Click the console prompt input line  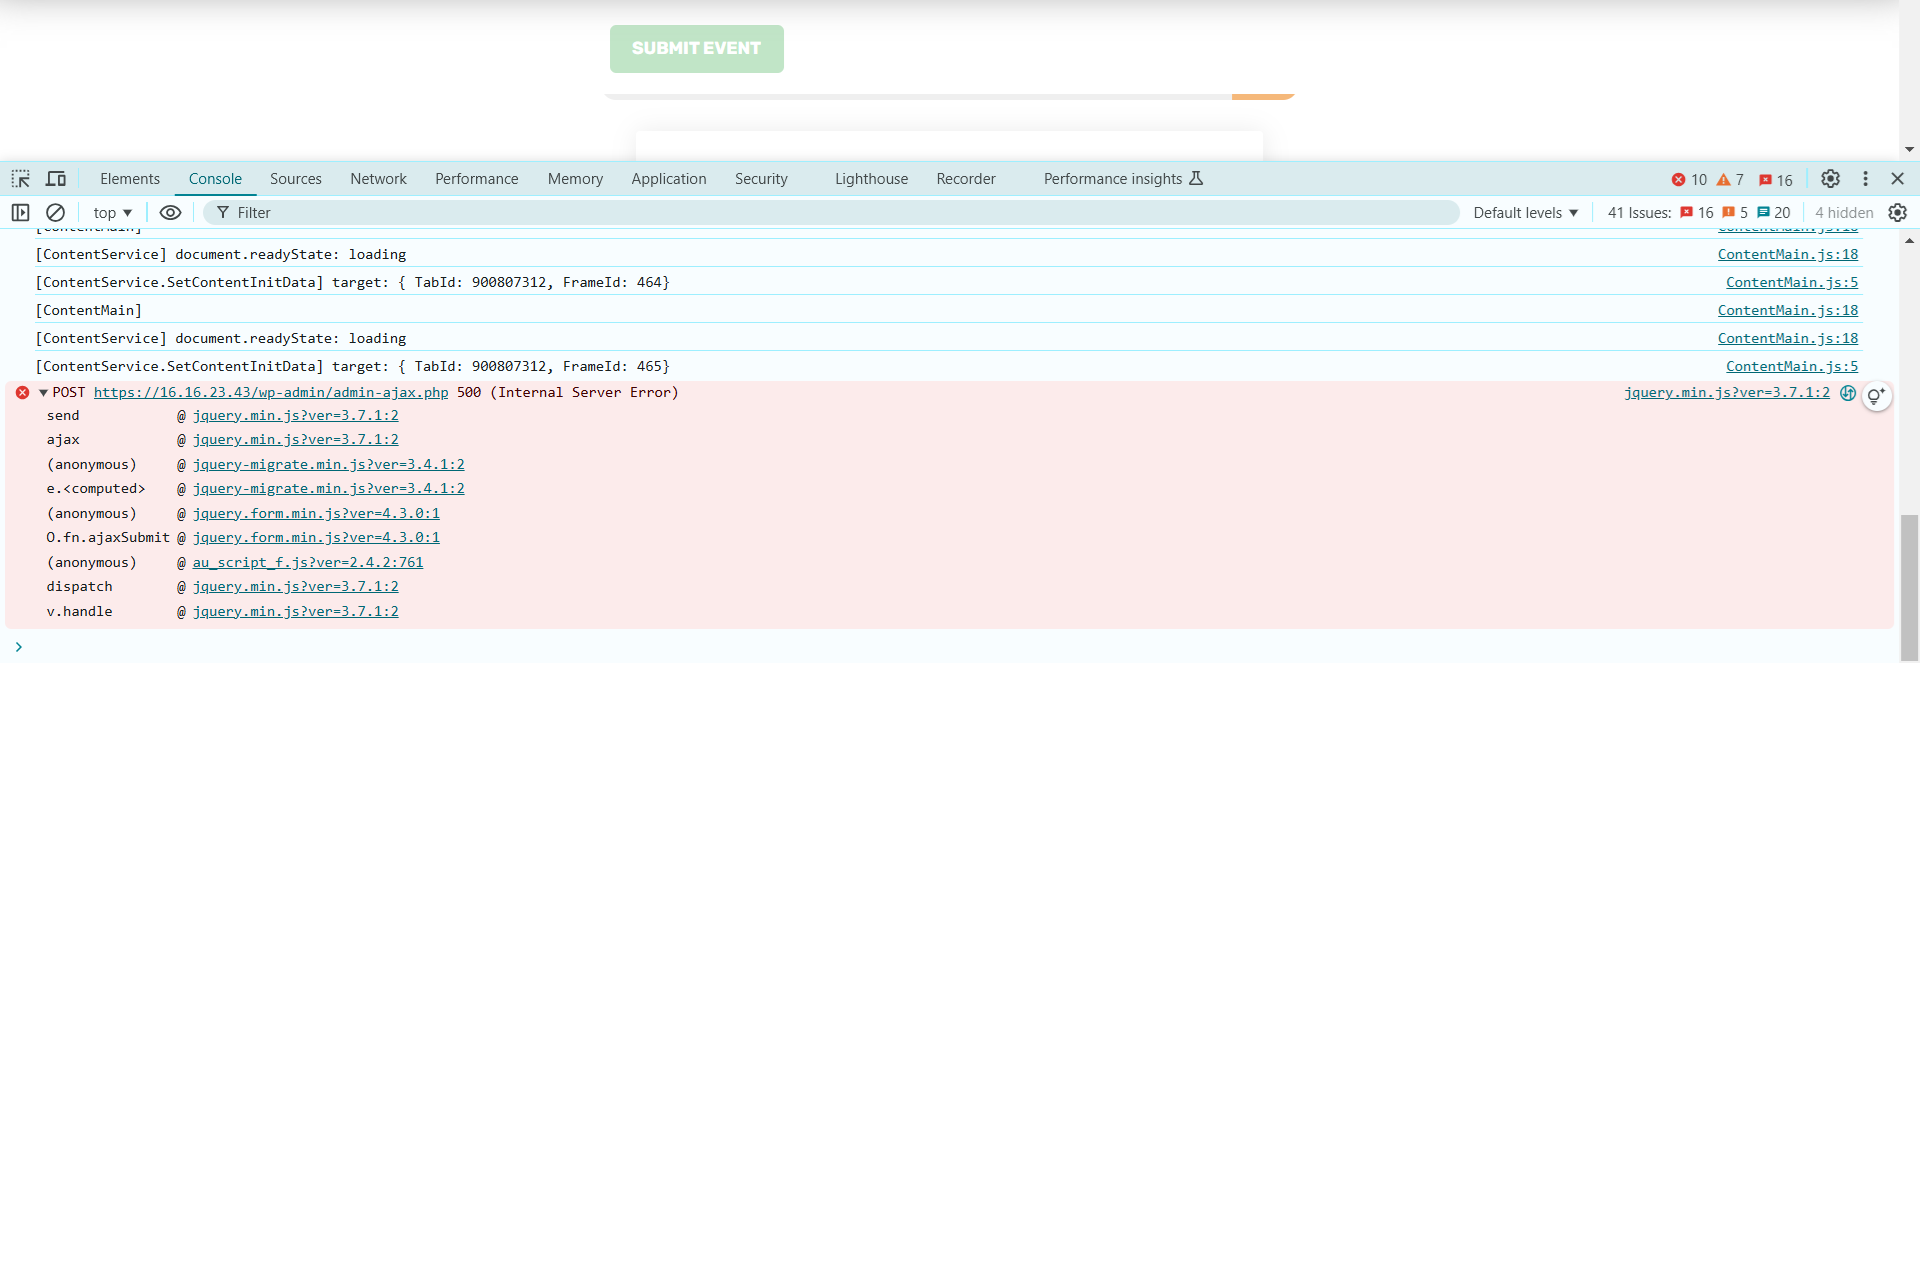coord(950,647)
